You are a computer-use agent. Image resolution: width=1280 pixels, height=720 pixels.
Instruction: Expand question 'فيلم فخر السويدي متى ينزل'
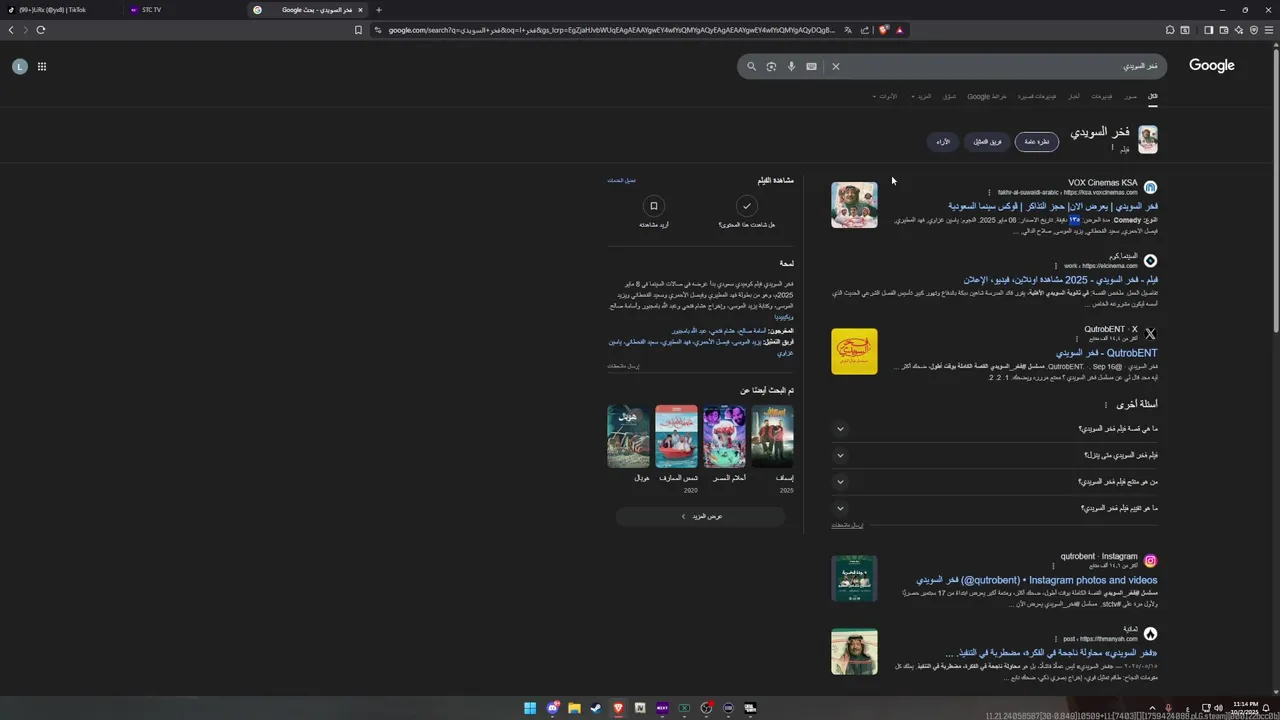[x=840, y=455]
